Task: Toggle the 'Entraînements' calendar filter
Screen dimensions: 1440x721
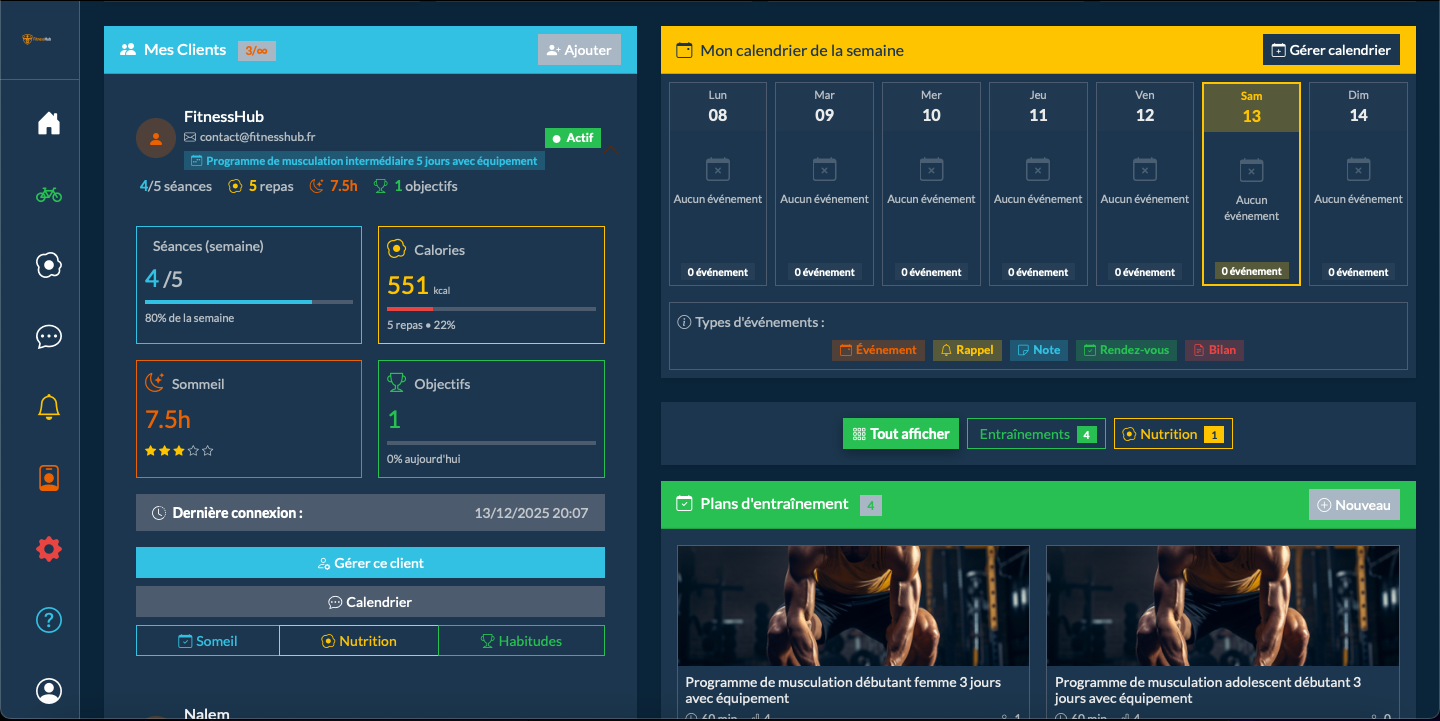Action: point(1036,433)
